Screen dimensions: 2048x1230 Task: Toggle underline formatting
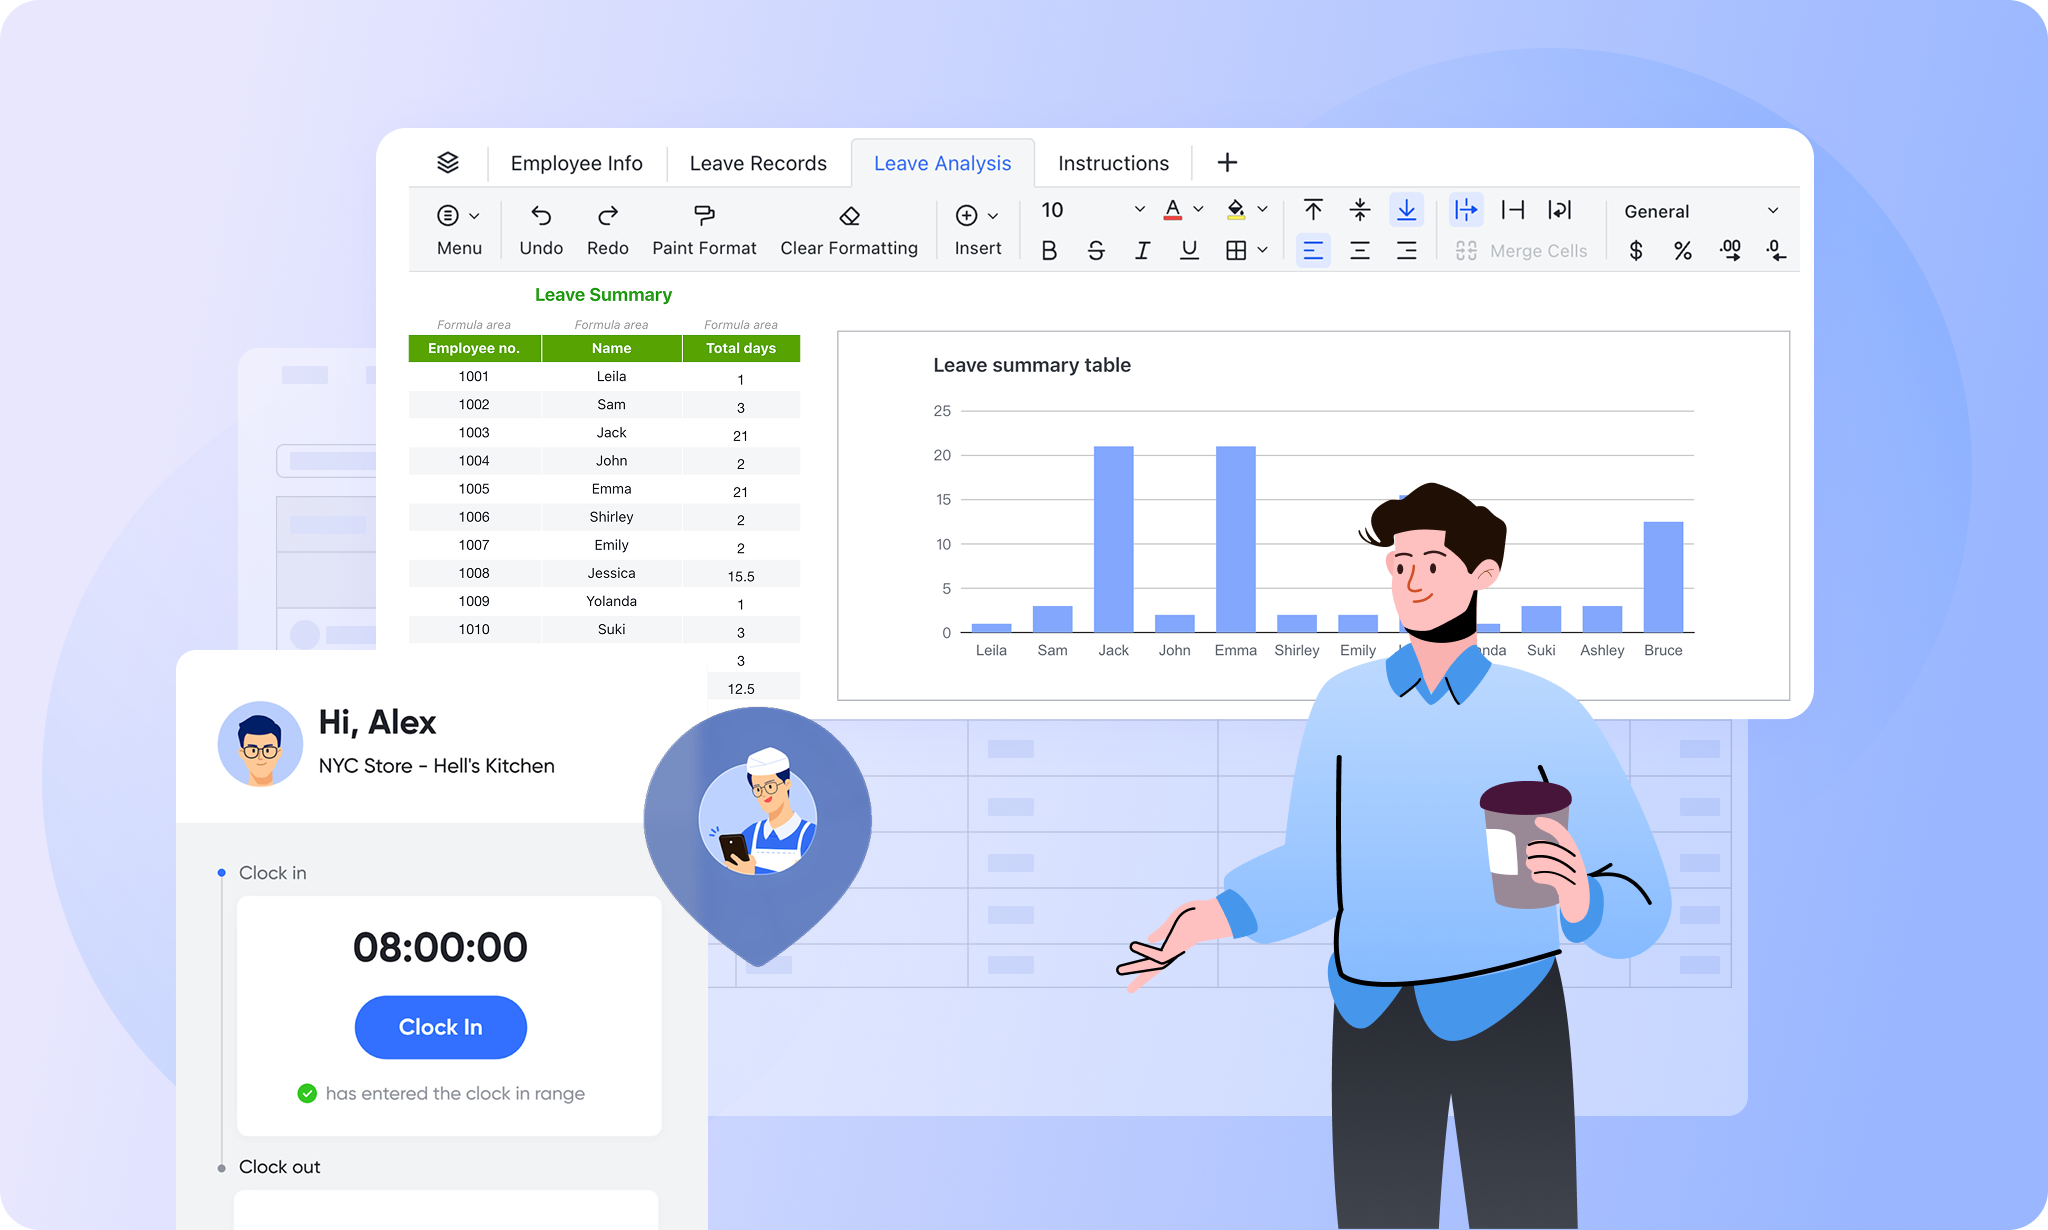point(1189,250)
